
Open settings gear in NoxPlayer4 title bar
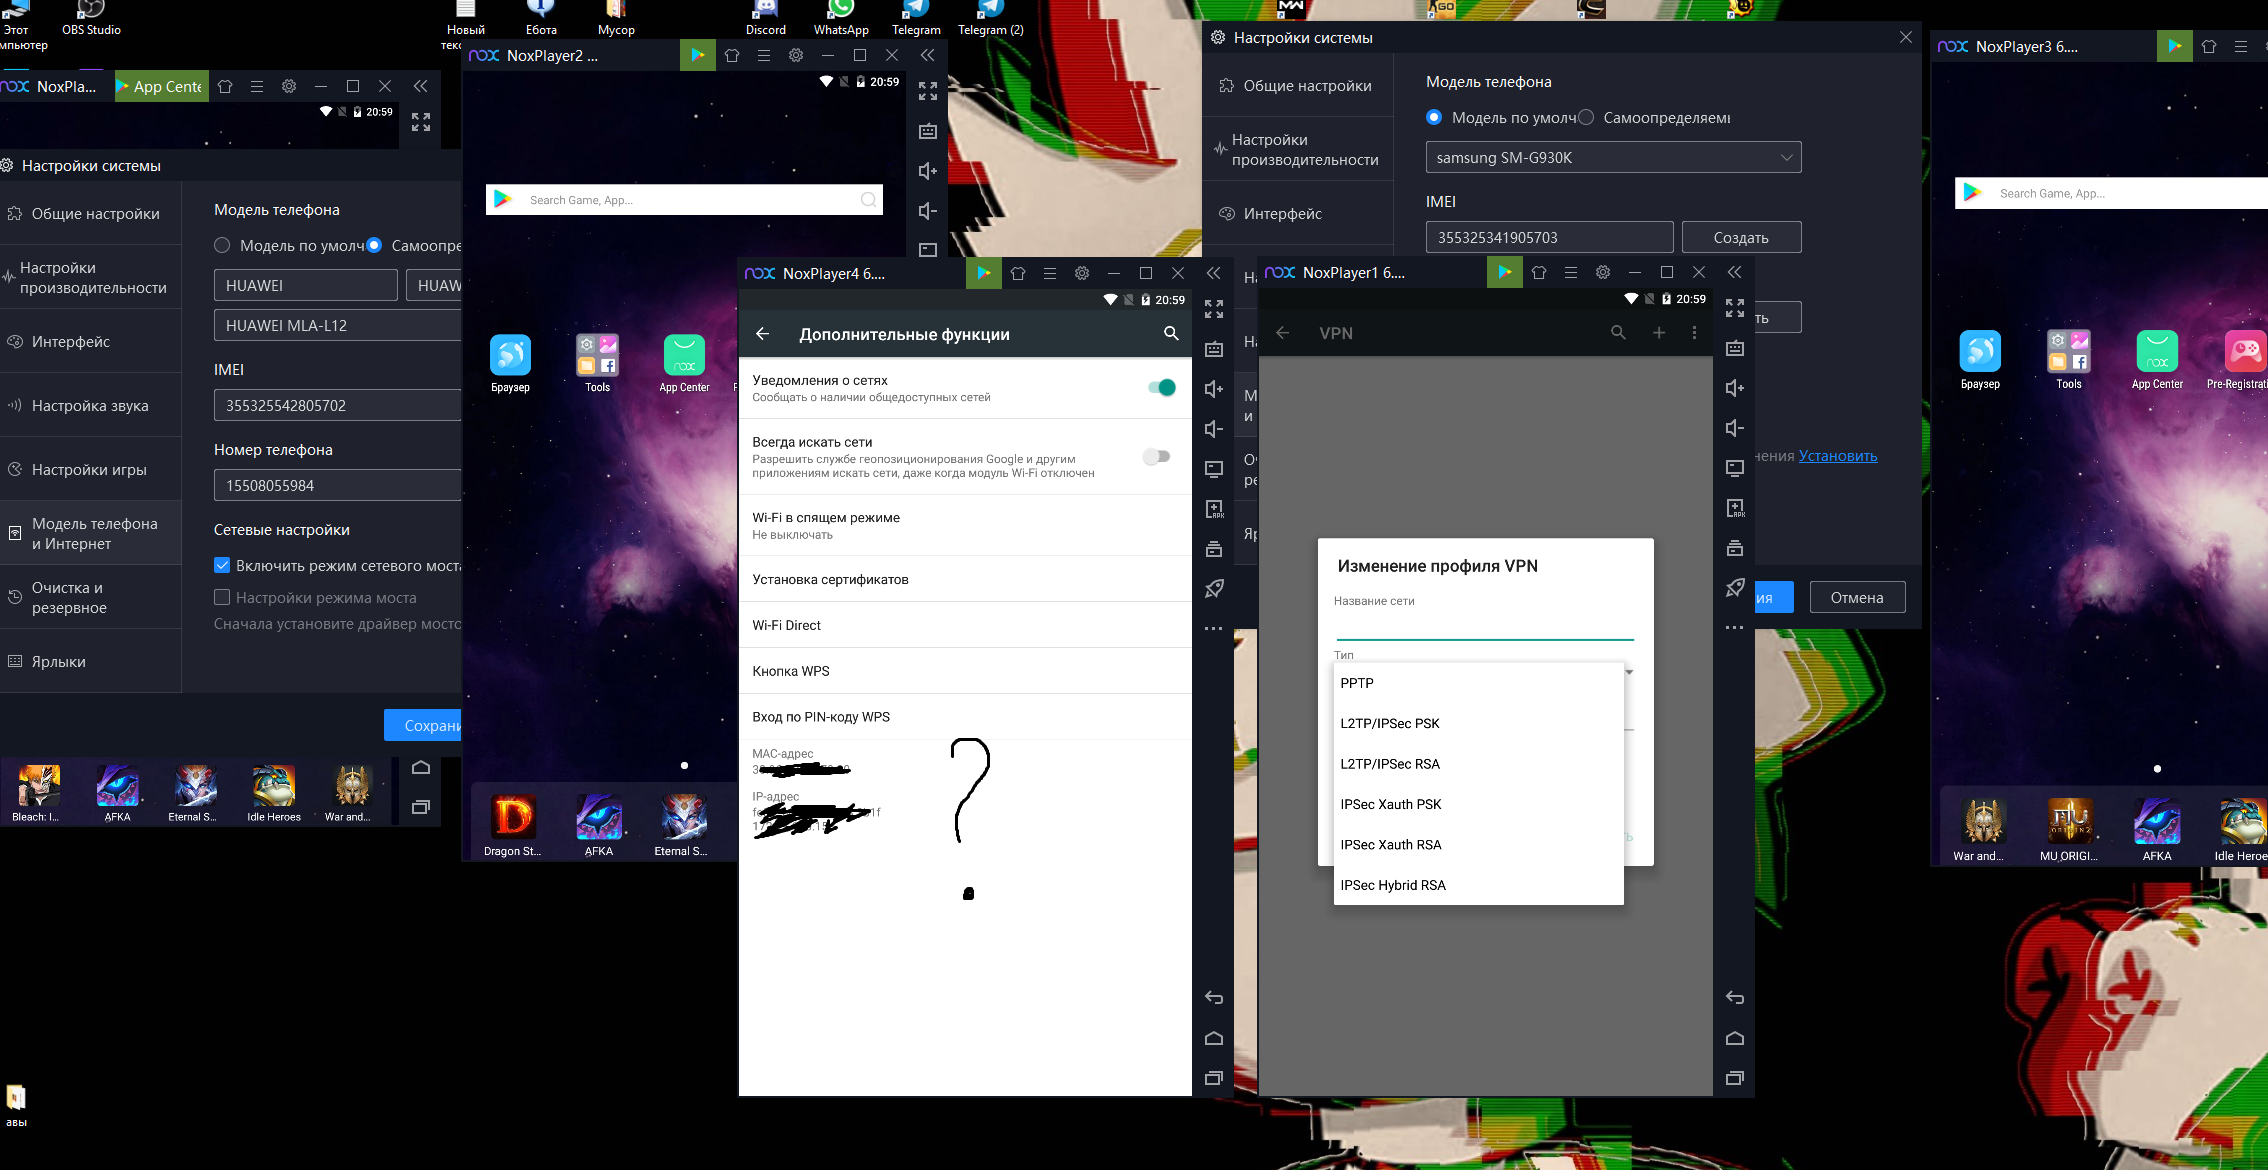coord(1082,273)
